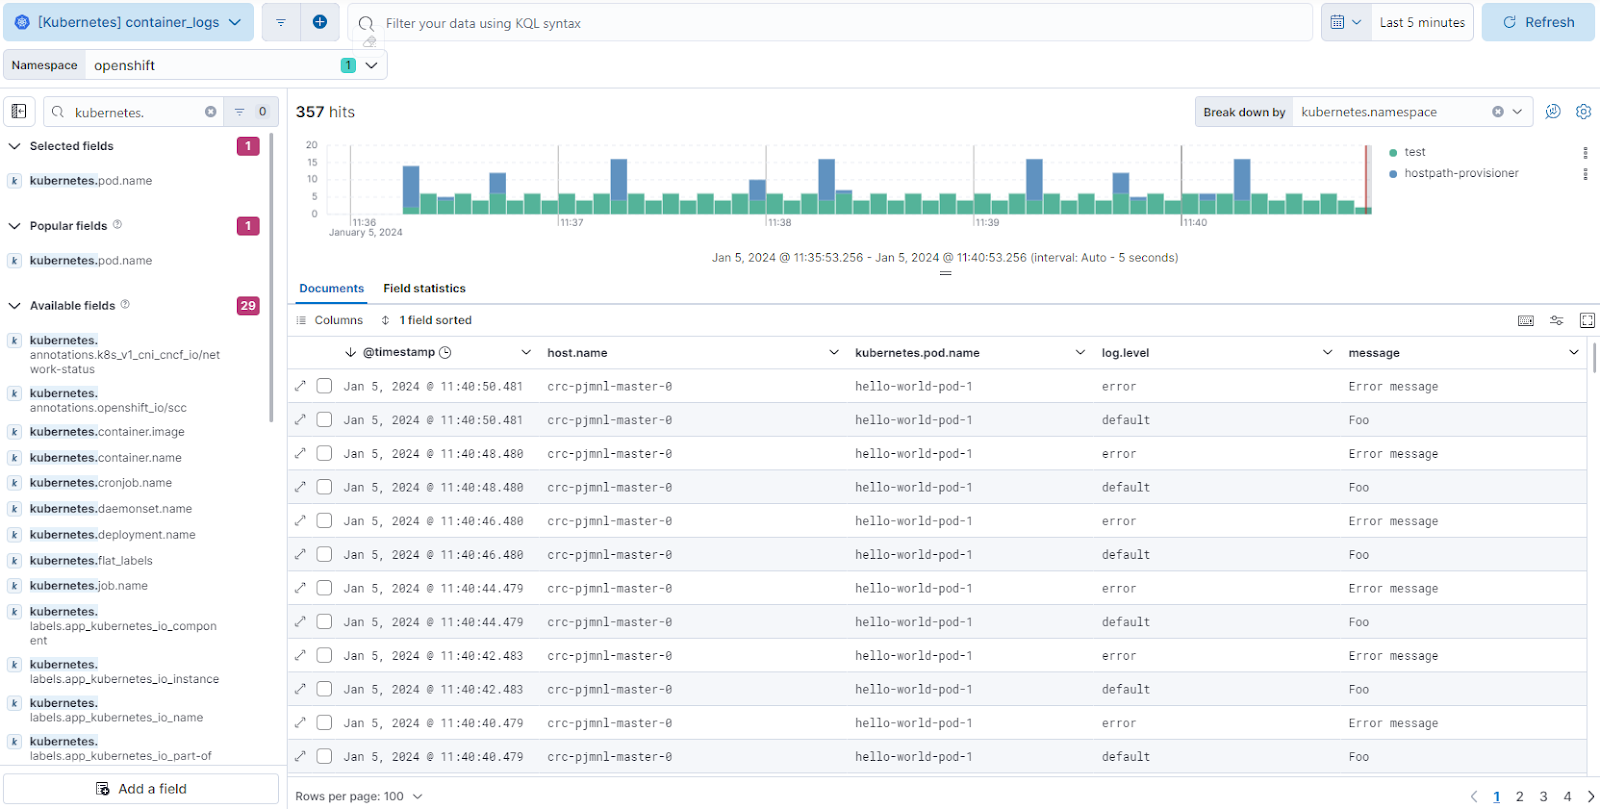Select the first document row checkbox
Viewport: 1600px width, 809px height.
coord(324,386)
